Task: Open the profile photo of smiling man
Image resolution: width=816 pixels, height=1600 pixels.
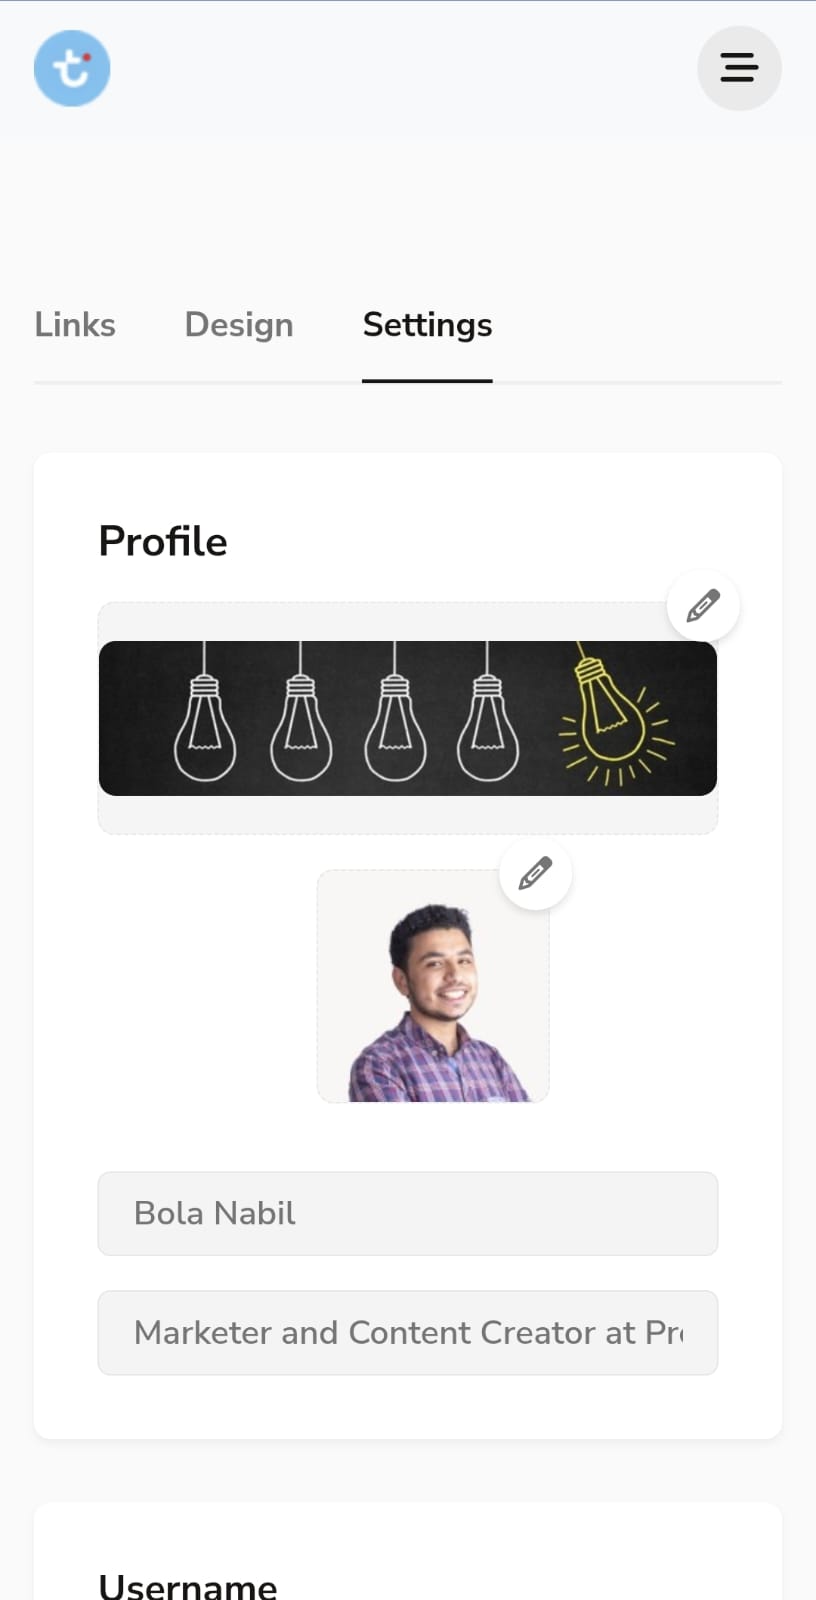Action: click(x=433, y=986)
